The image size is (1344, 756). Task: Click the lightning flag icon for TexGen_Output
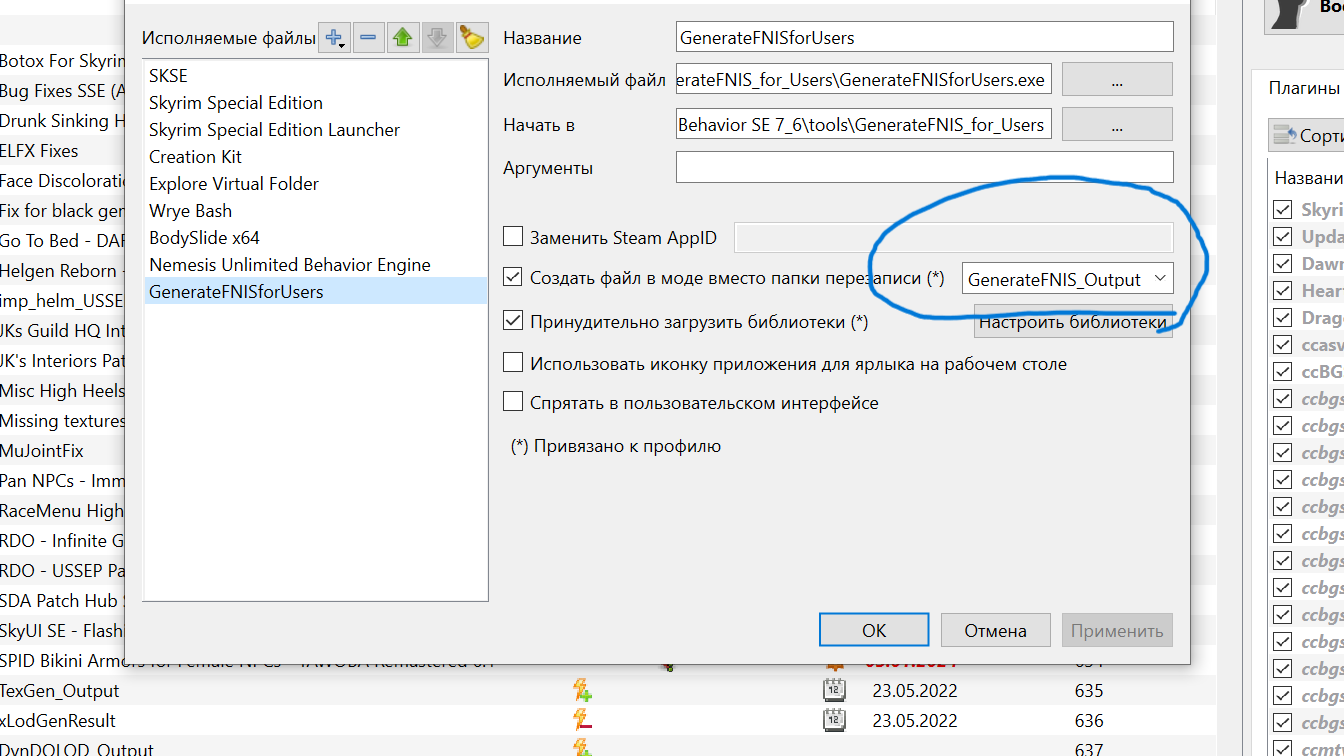point(581,690)
